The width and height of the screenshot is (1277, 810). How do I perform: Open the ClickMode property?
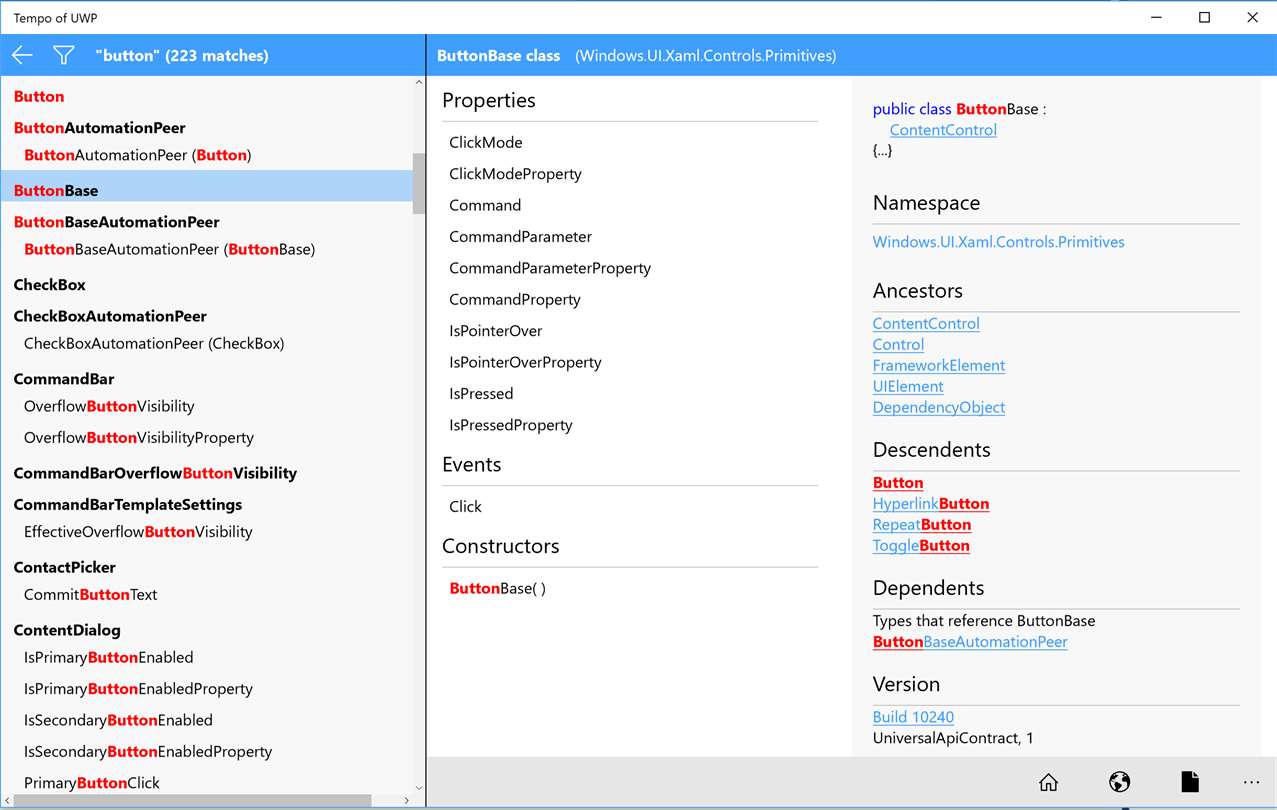tap(486, 143)
